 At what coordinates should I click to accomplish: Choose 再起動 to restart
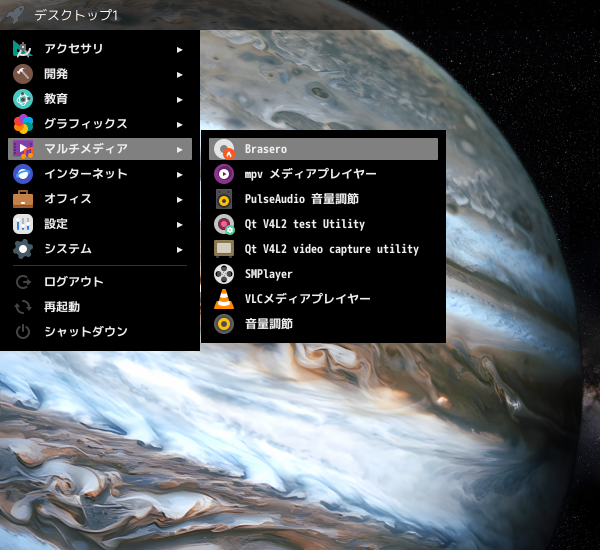click(100, 307)
